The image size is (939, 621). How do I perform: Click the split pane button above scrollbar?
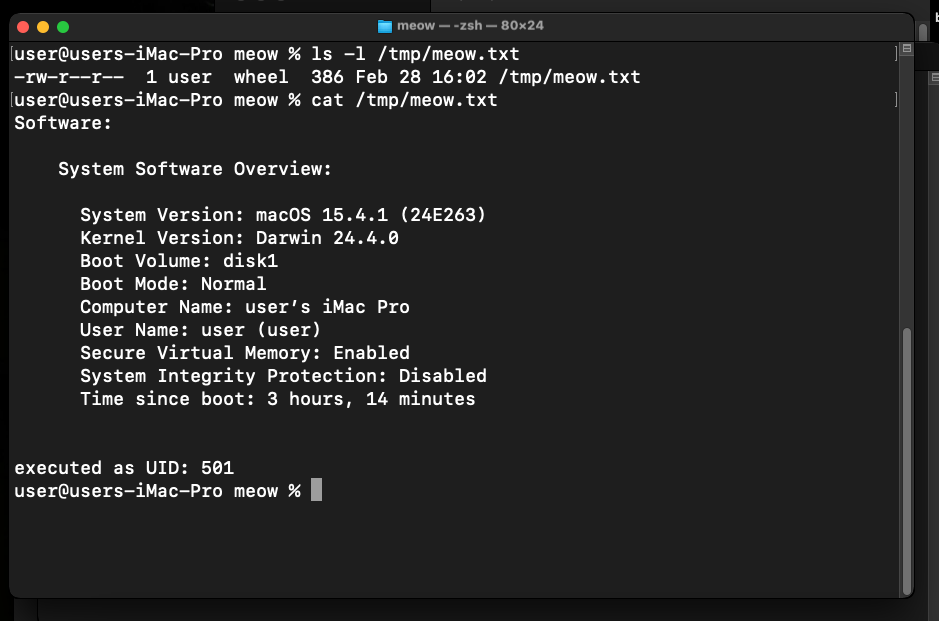[907, 48]
